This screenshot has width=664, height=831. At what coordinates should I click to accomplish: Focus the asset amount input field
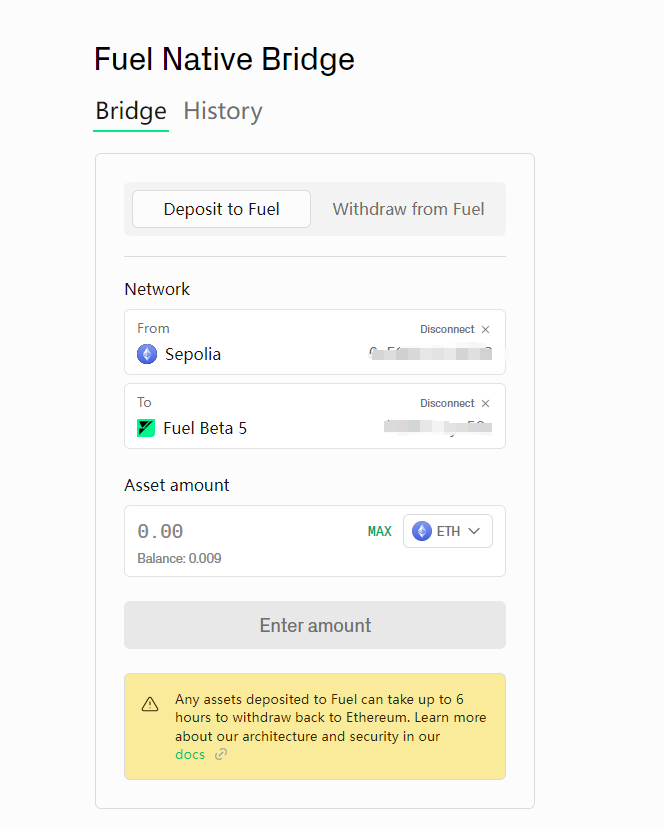click(246, 532)
